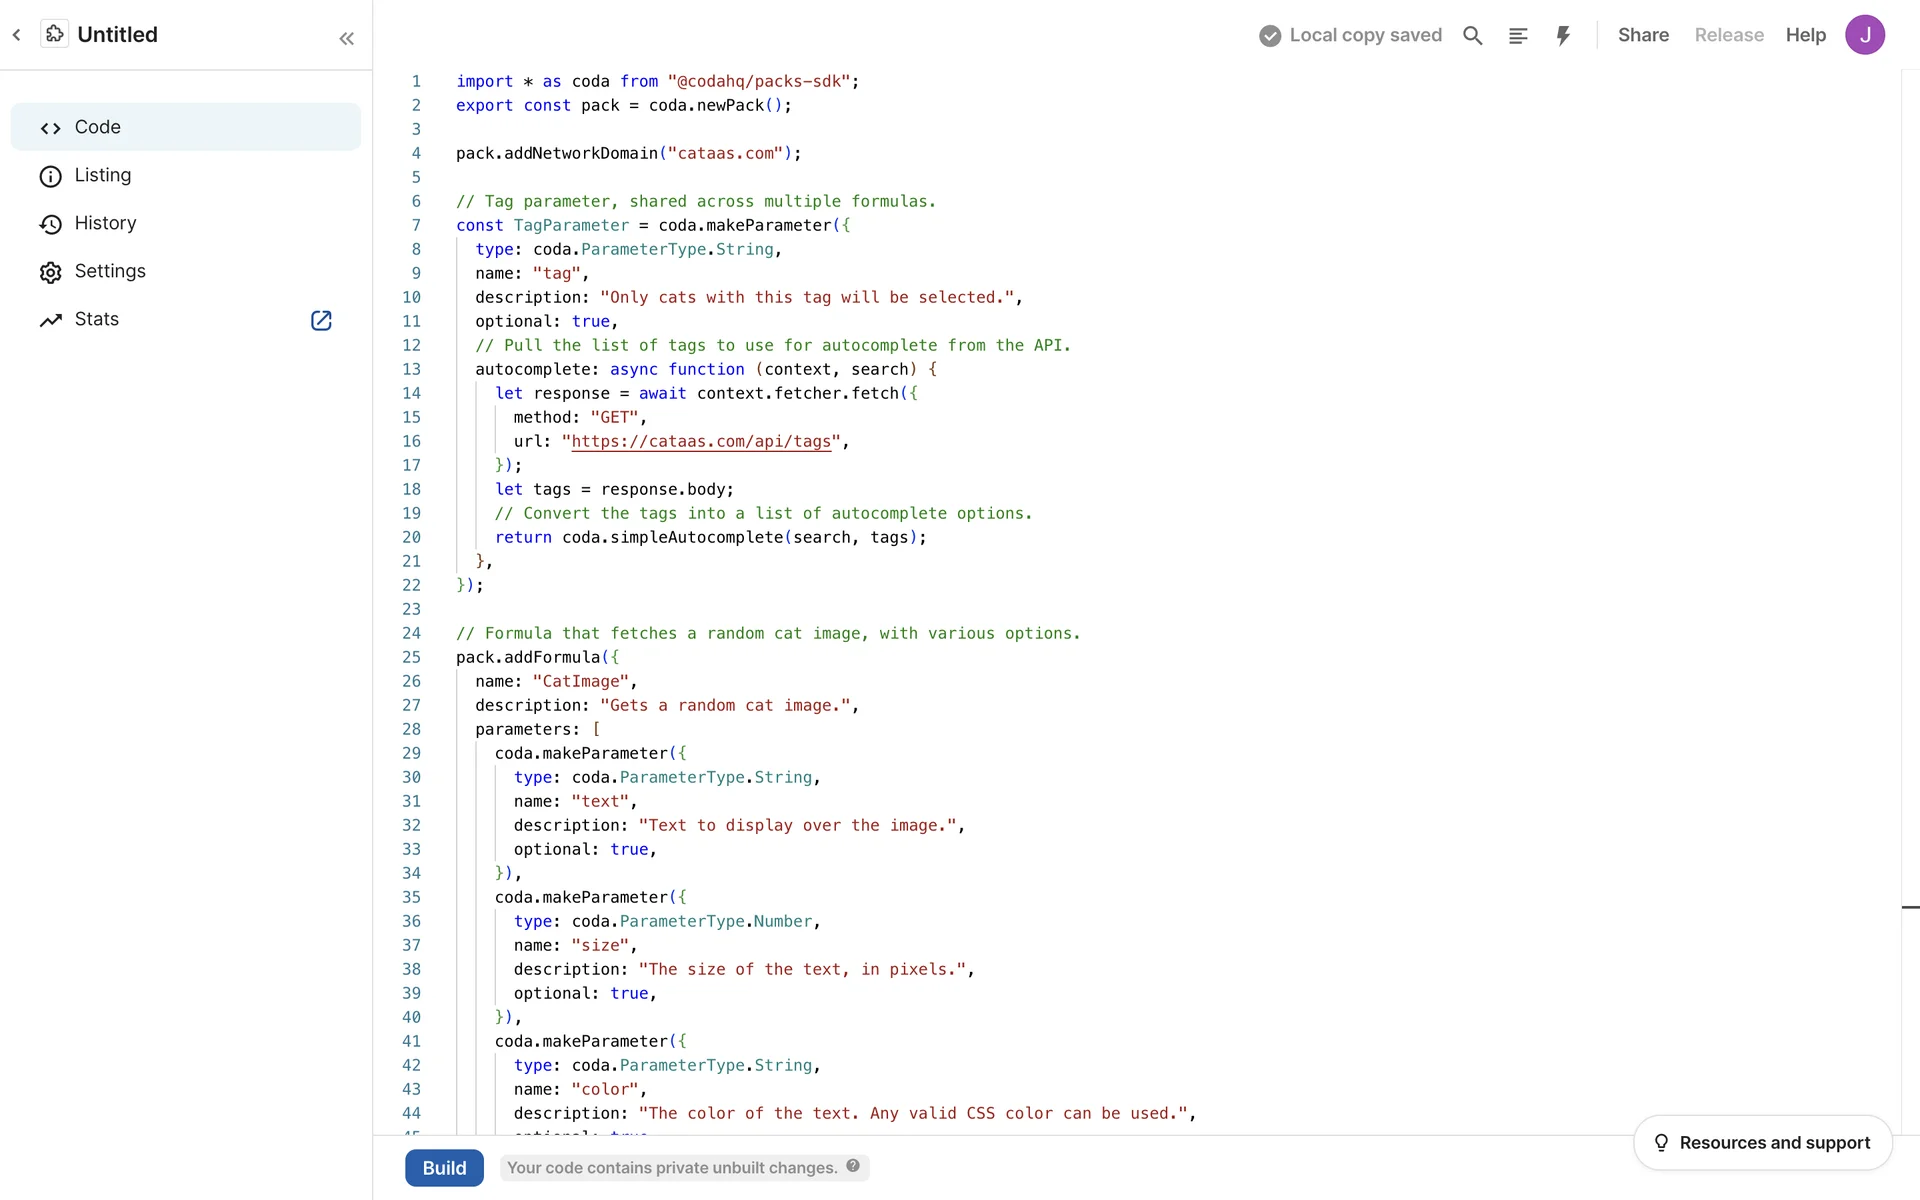The image size is (1920, 1200).
Task: Open the Listing section
Action: pyautogui.click(x=102, y=175)
